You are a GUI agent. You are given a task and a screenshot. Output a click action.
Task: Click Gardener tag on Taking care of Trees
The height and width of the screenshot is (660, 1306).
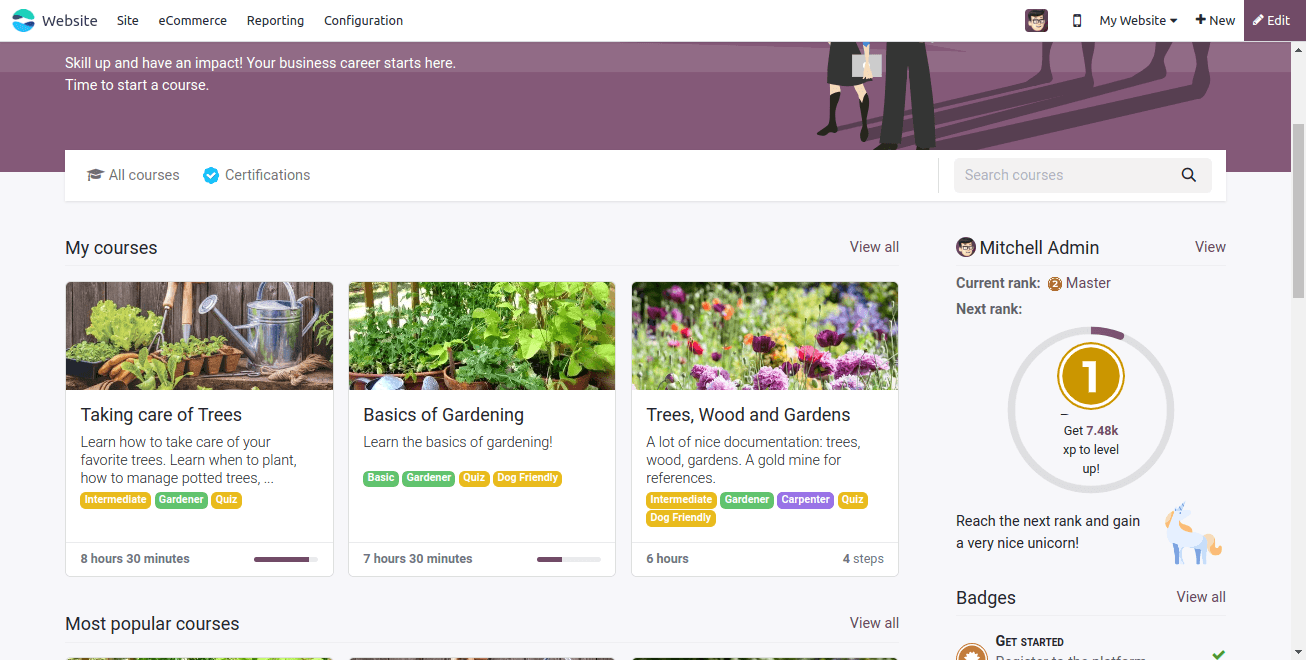tap(181, 500)
